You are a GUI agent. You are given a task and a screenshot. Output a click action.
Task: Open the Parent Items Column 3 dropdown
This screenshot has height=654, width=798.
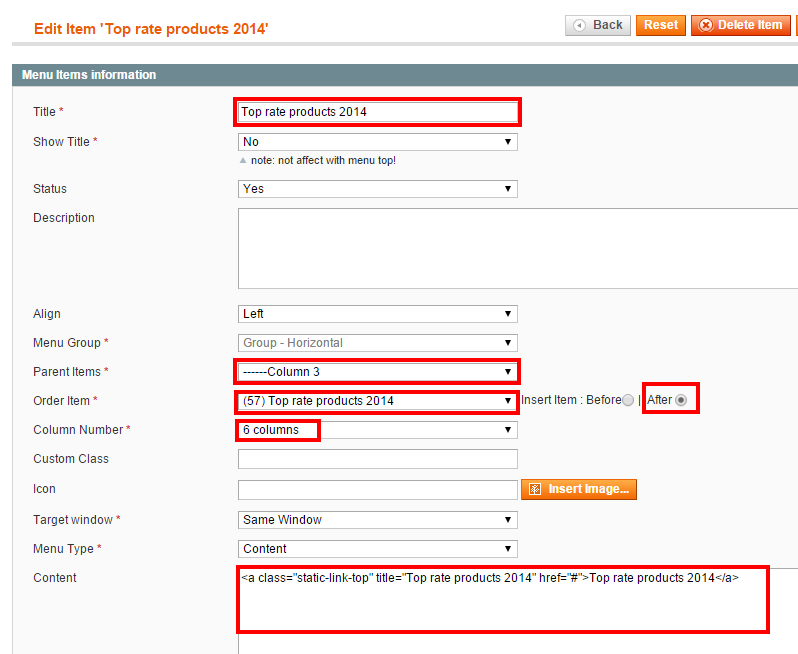point(378,372)
